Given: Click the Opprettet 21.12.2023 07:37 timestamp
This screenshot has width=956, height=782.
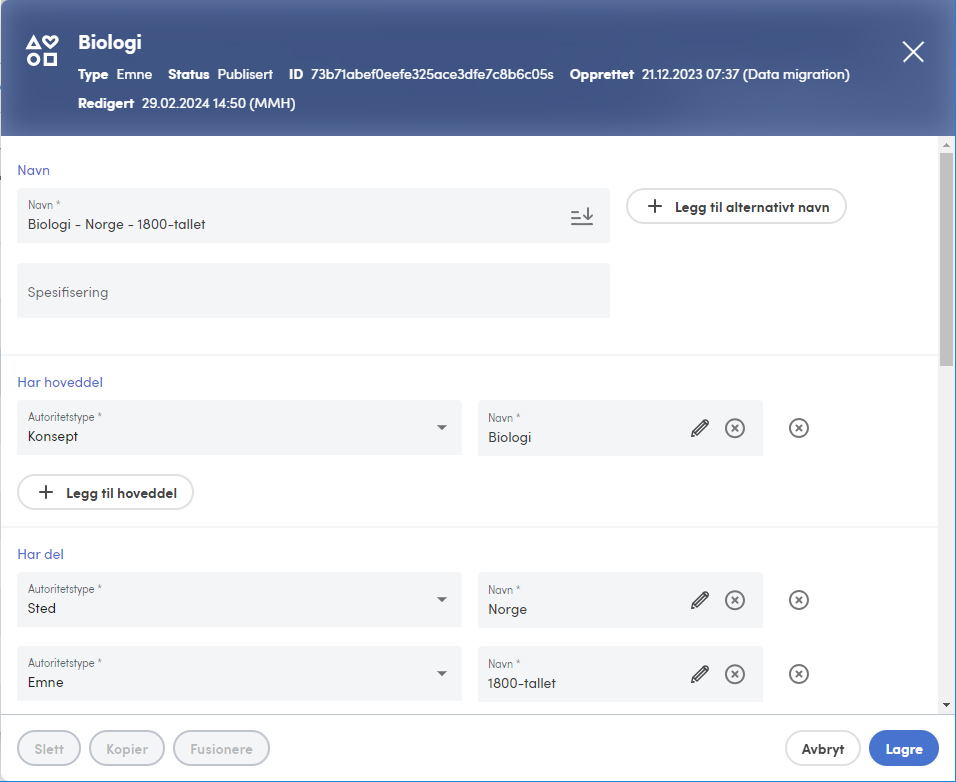Looking at the screenshot, I should 709,74.
